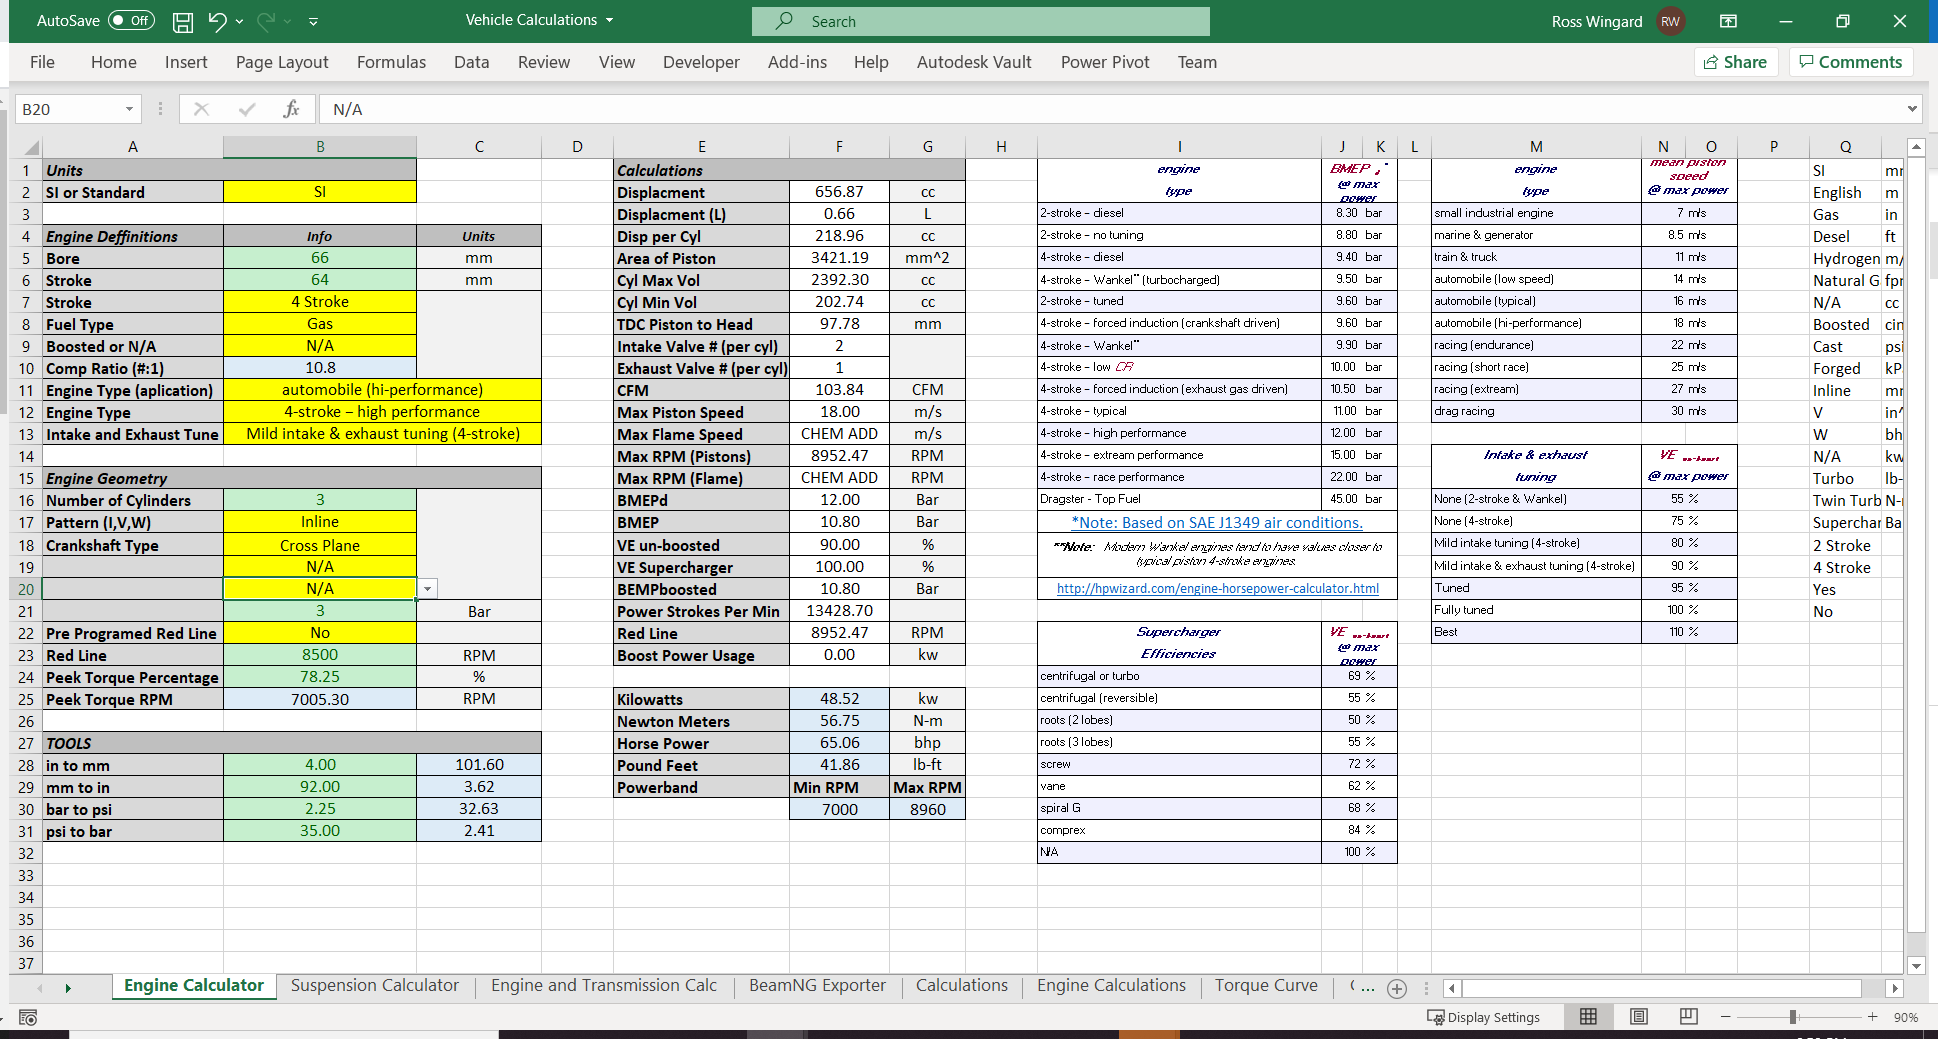Open the hpwizard engine horsepower calculator link
Viewport: 1938px width, 1039px height.
pyautogui.click(x=1217, y=588)
